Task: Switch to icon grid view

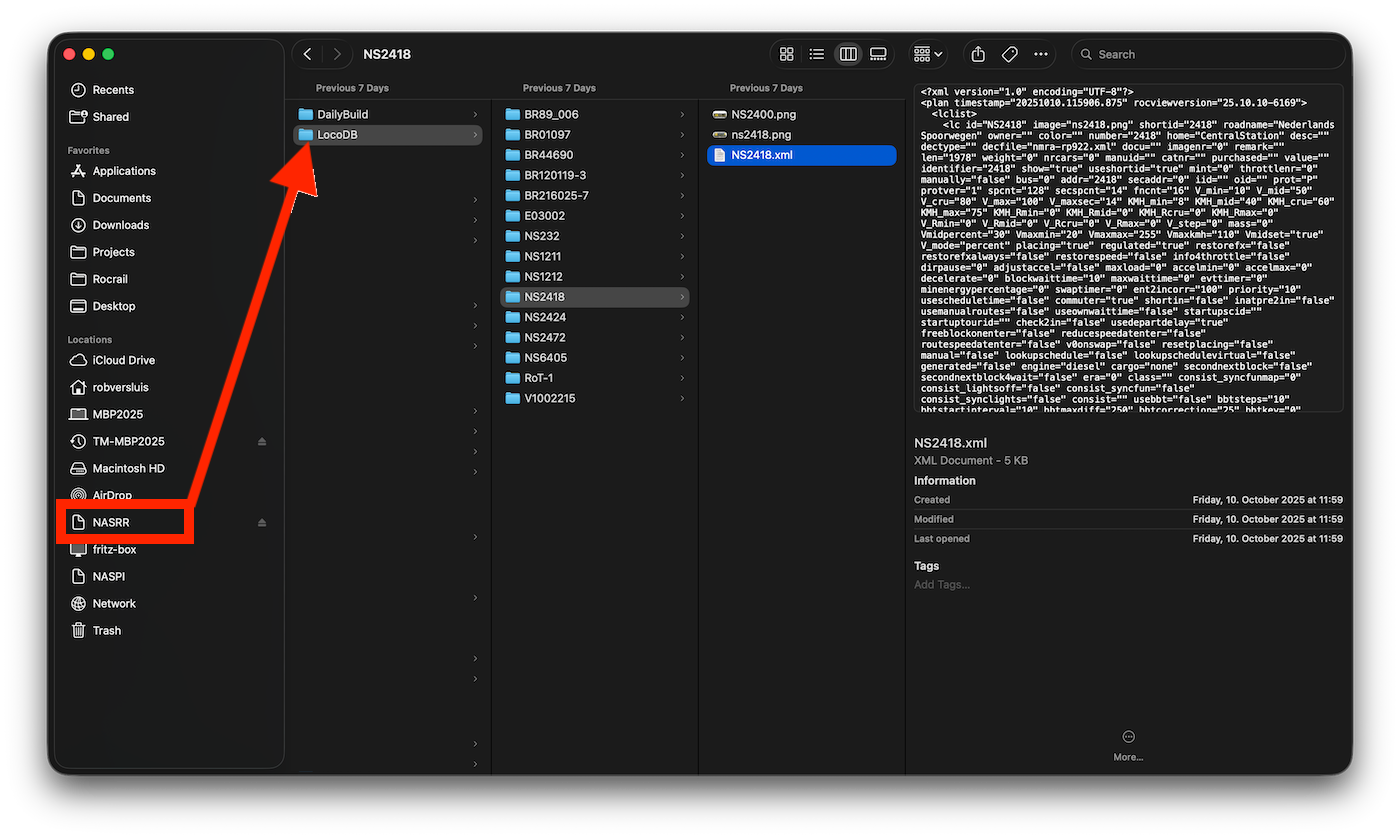Action: 787,54
